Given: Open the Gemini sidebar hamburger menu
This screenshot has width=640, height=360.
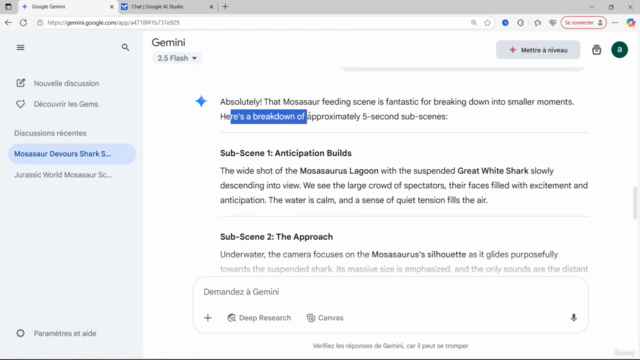Looking at the screenshot, I should [x=20, y=48].
